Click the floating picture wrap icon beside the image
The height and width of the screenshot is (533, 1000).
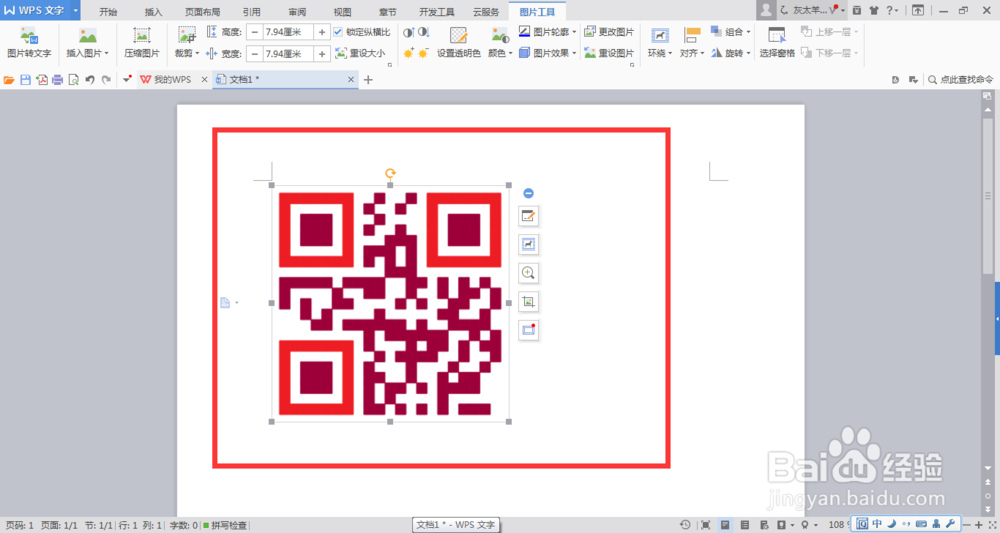528,244
